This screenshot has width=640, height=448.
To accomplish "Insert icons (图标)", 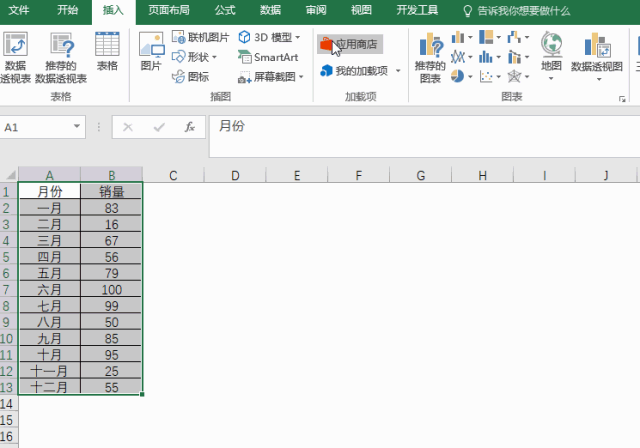I will point(190,76).
